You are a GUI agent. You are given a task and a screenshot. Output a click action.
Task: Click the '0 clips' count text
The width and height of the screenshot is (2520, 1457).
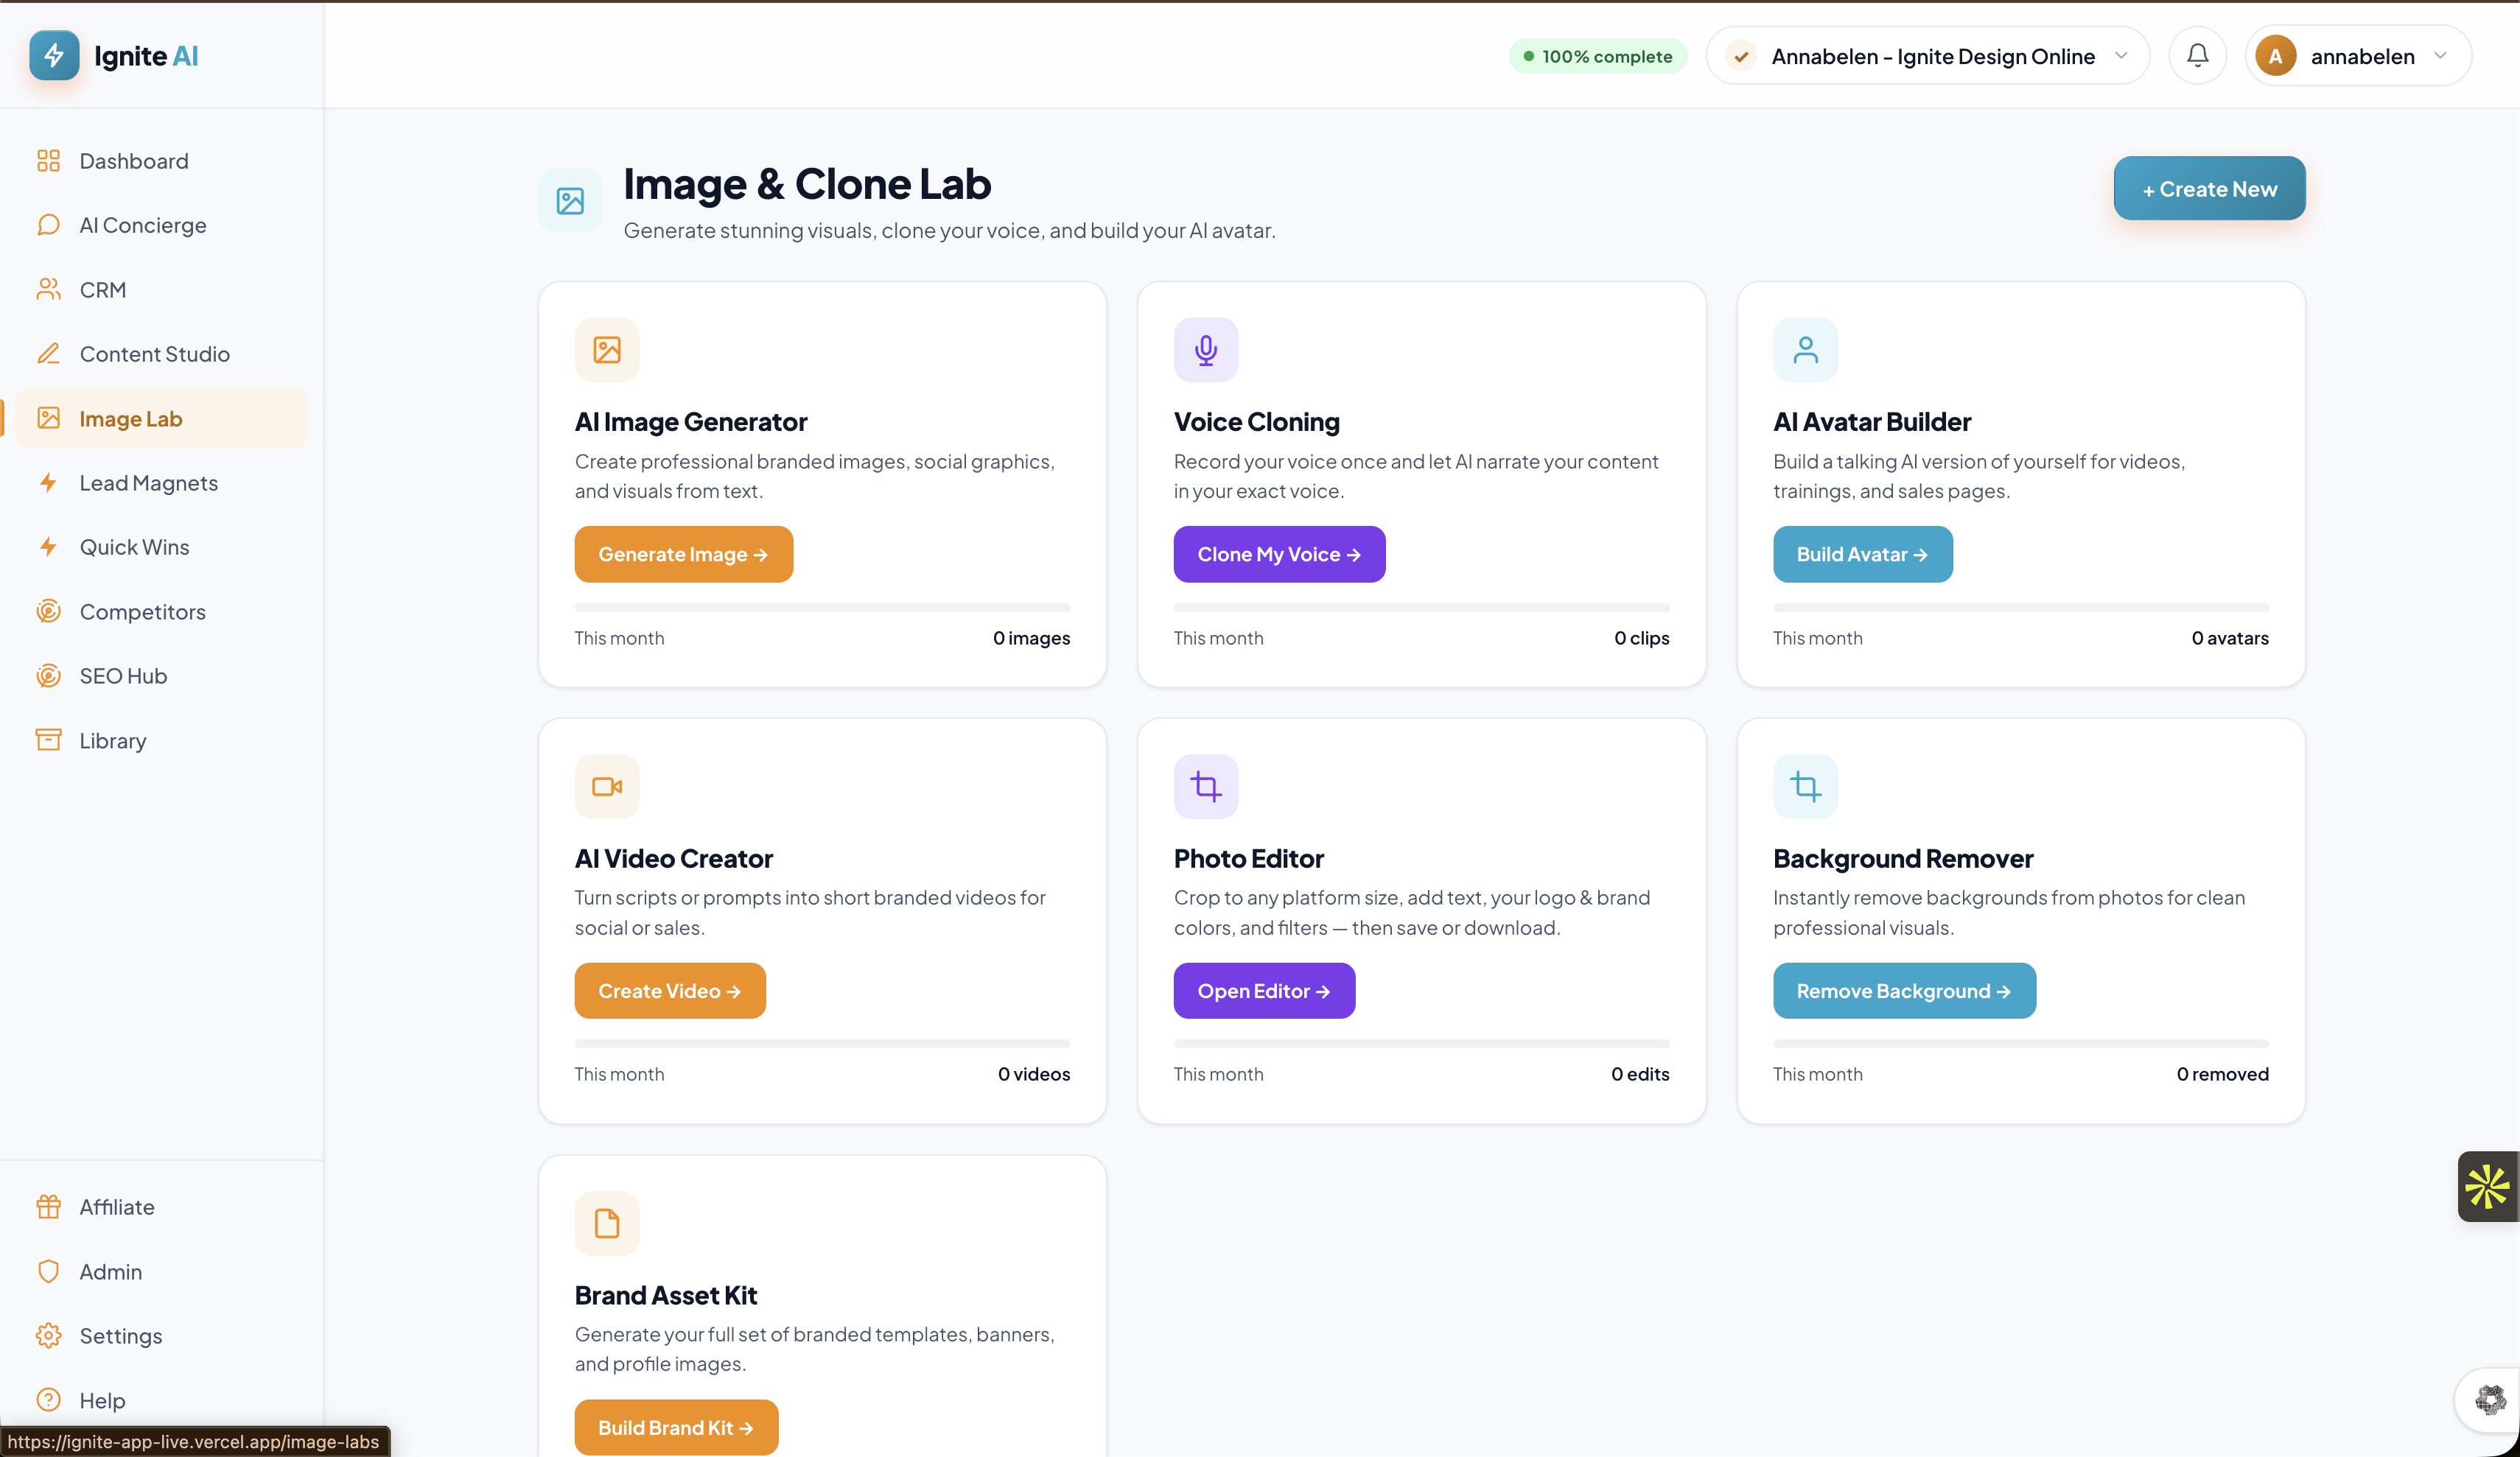pos(1641,638)
